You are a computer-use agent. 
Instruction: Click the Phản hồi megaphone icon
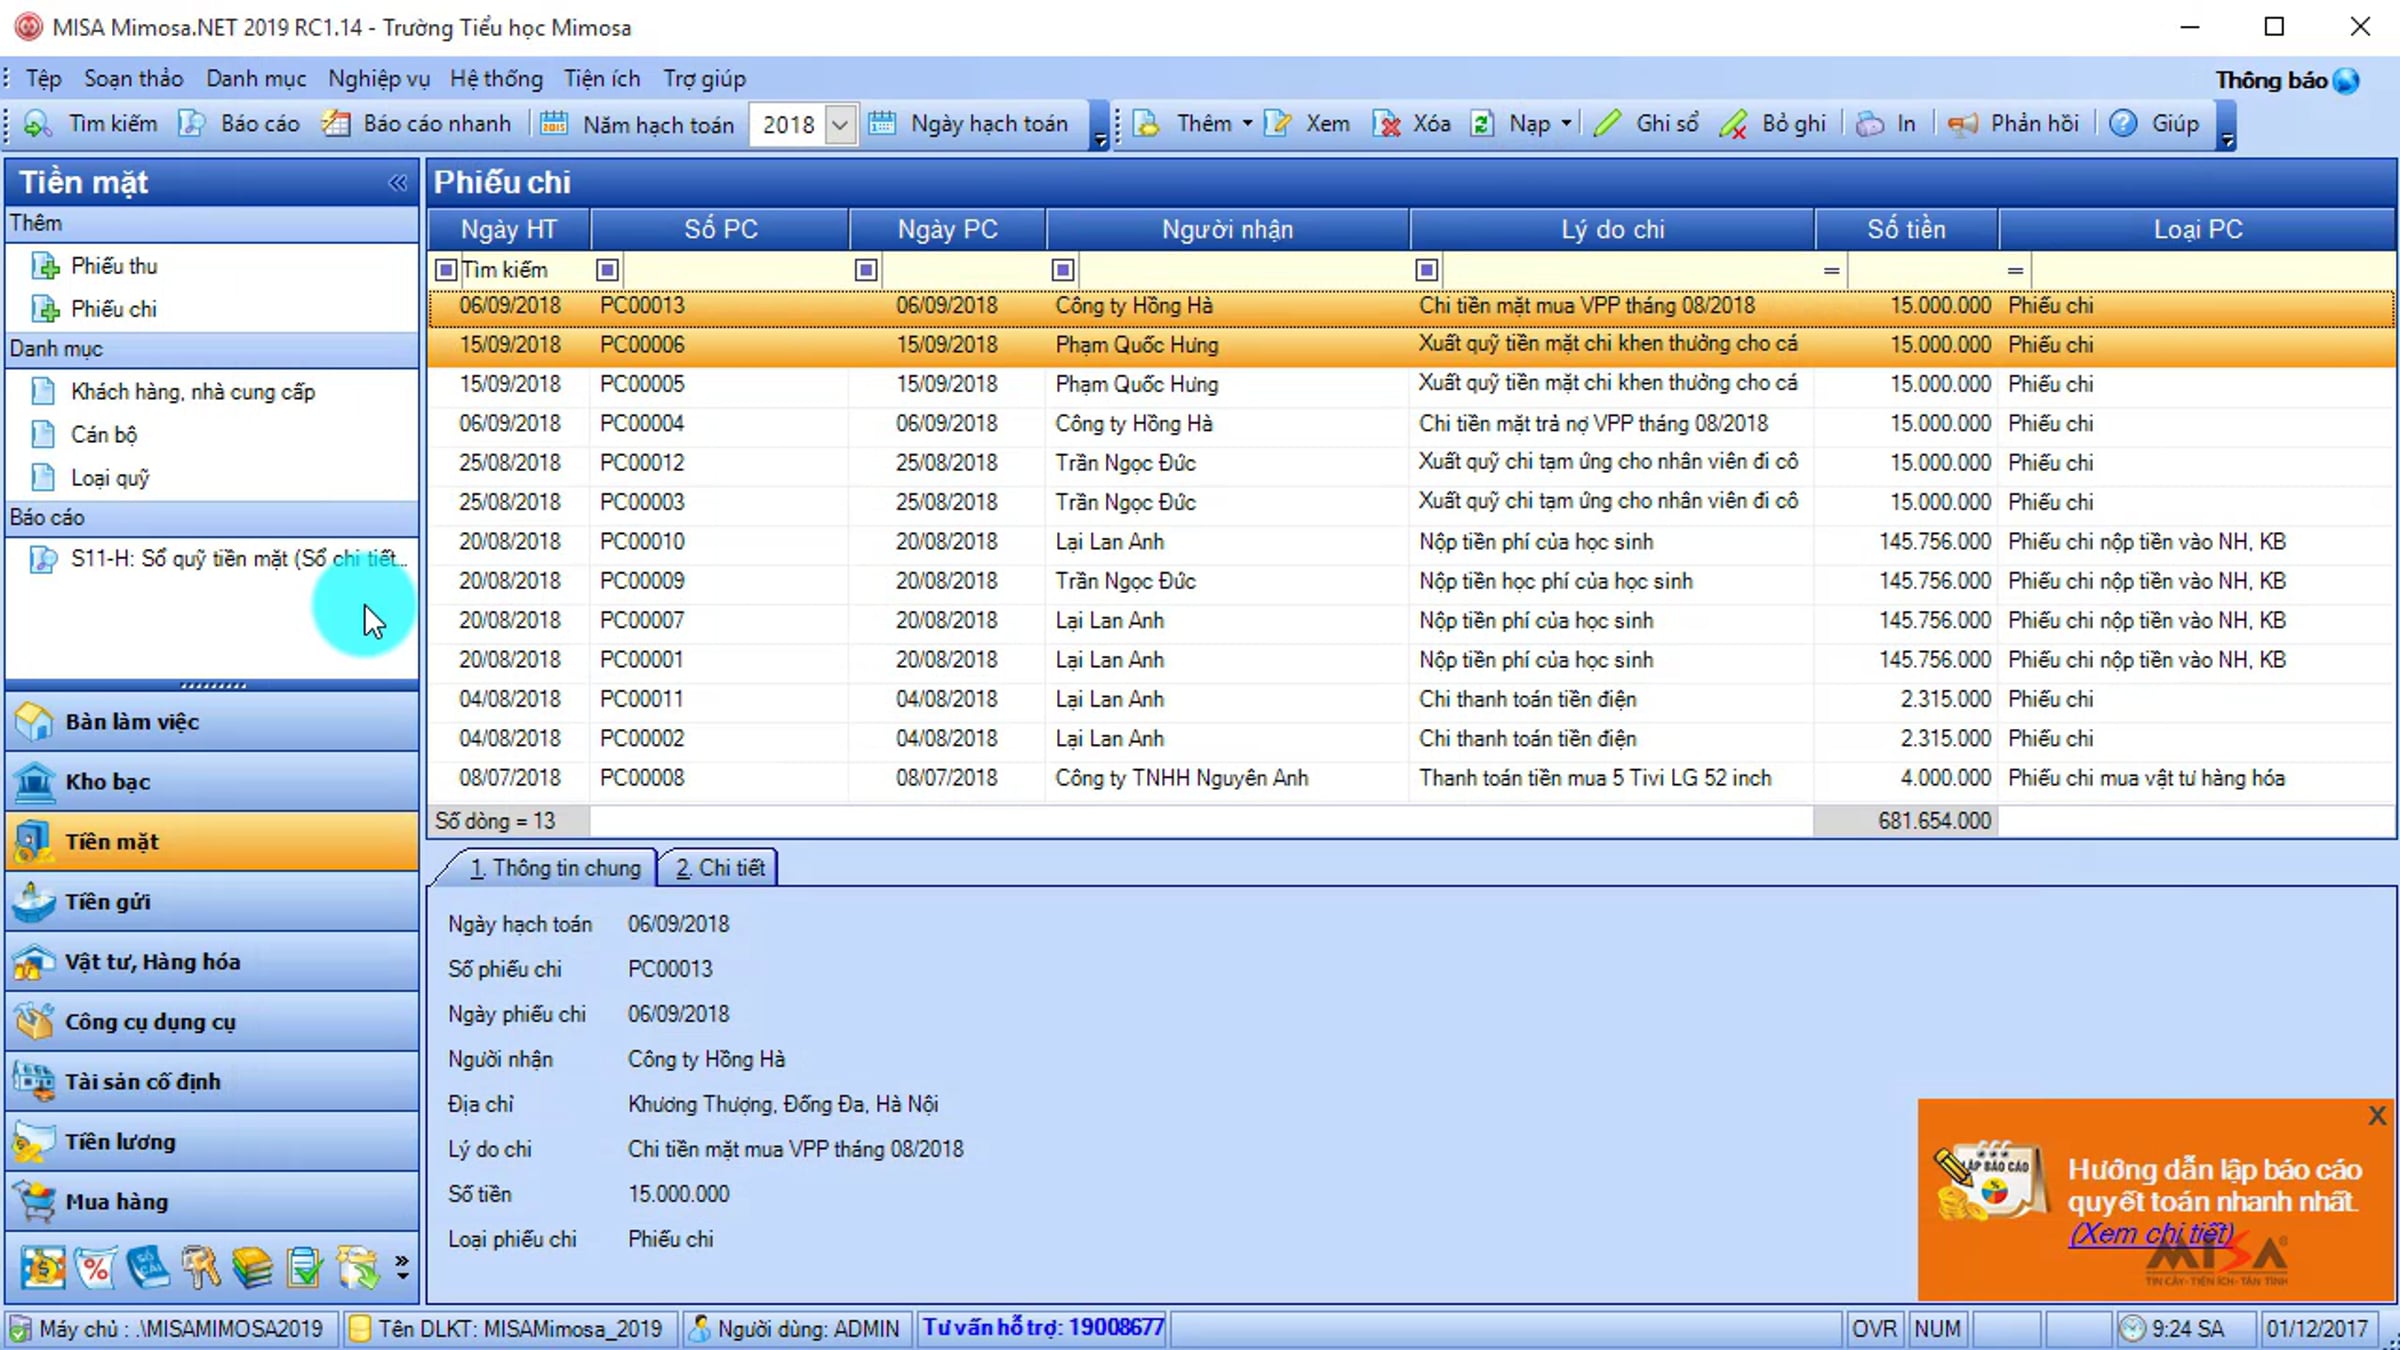(x=1963, y=124)
